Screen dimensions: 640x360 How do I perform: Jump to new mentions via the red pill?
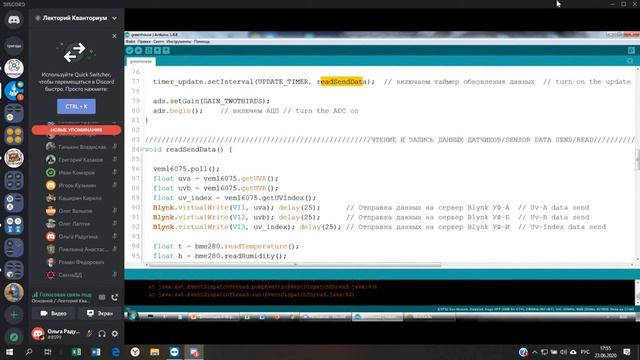pos(76,130)
